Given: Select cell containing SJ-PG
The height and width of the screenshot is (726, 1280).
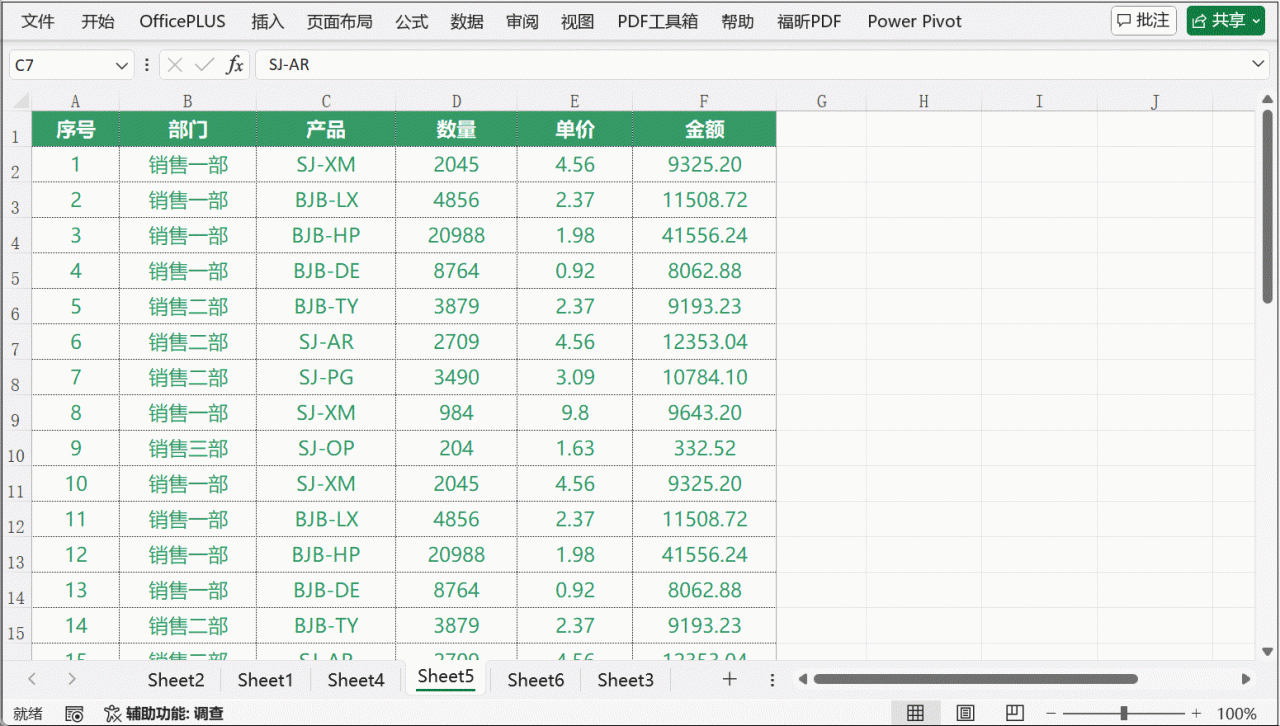Looking at the screenshot, I should (326, 378).
